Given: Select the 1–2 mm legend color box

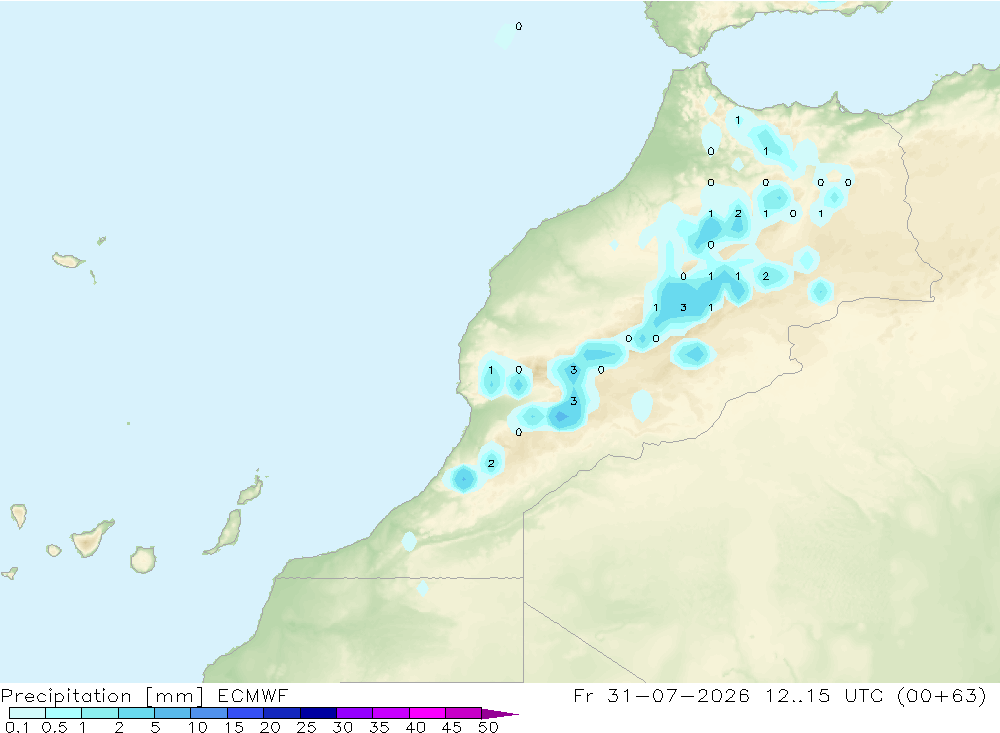Looking at the screenshot, I should 100,713.
